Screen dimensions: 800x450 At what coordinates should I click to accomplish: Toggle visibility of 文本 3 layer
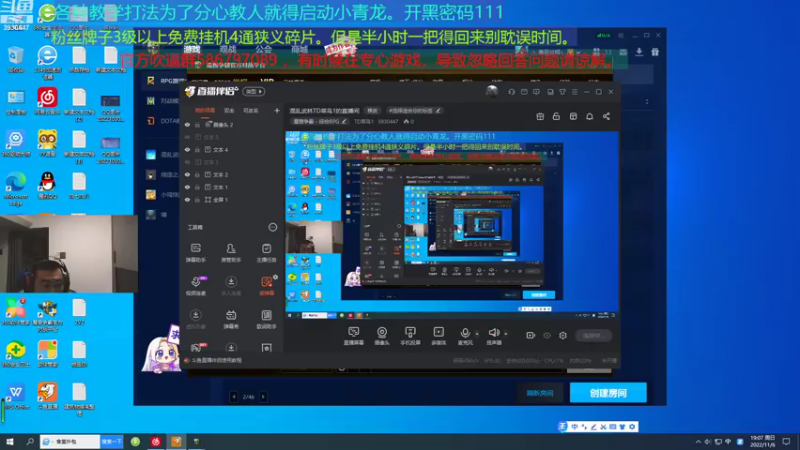tap(187, 162)
